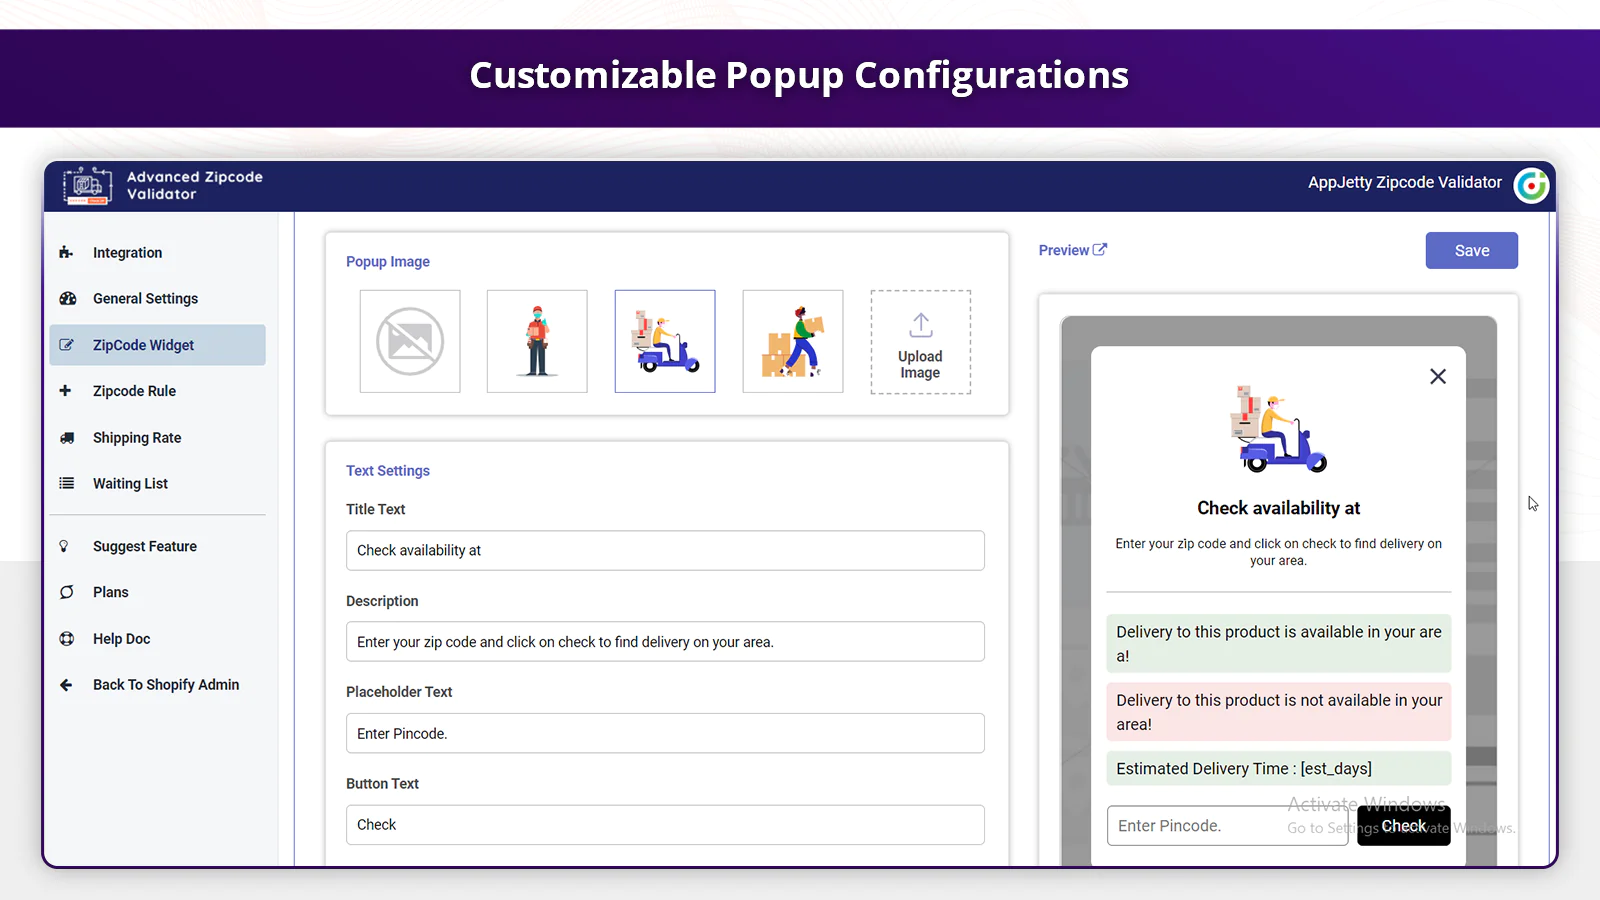Click the Title Text input field
Viewport: 1600px width, 900px height.
[x=665, y=550]
